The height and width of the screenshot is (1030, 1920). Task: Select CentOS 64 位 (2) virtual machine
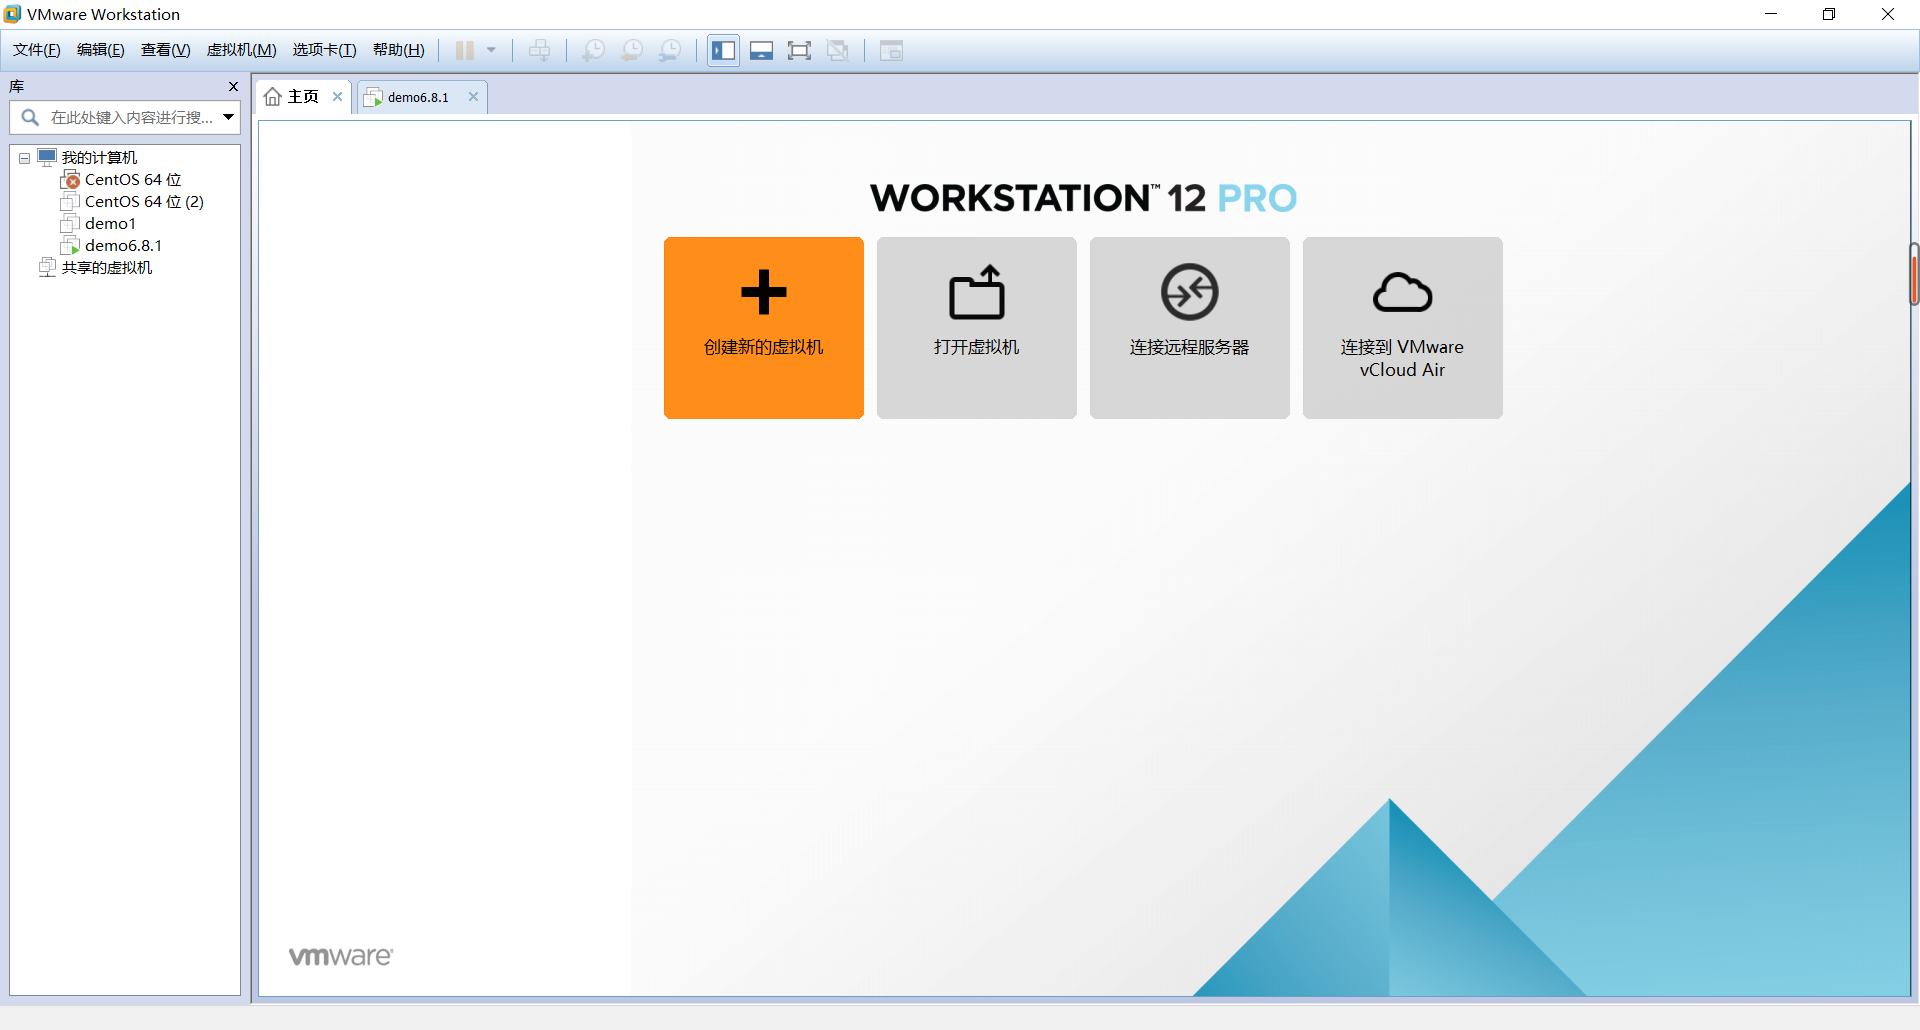[144, 202]
